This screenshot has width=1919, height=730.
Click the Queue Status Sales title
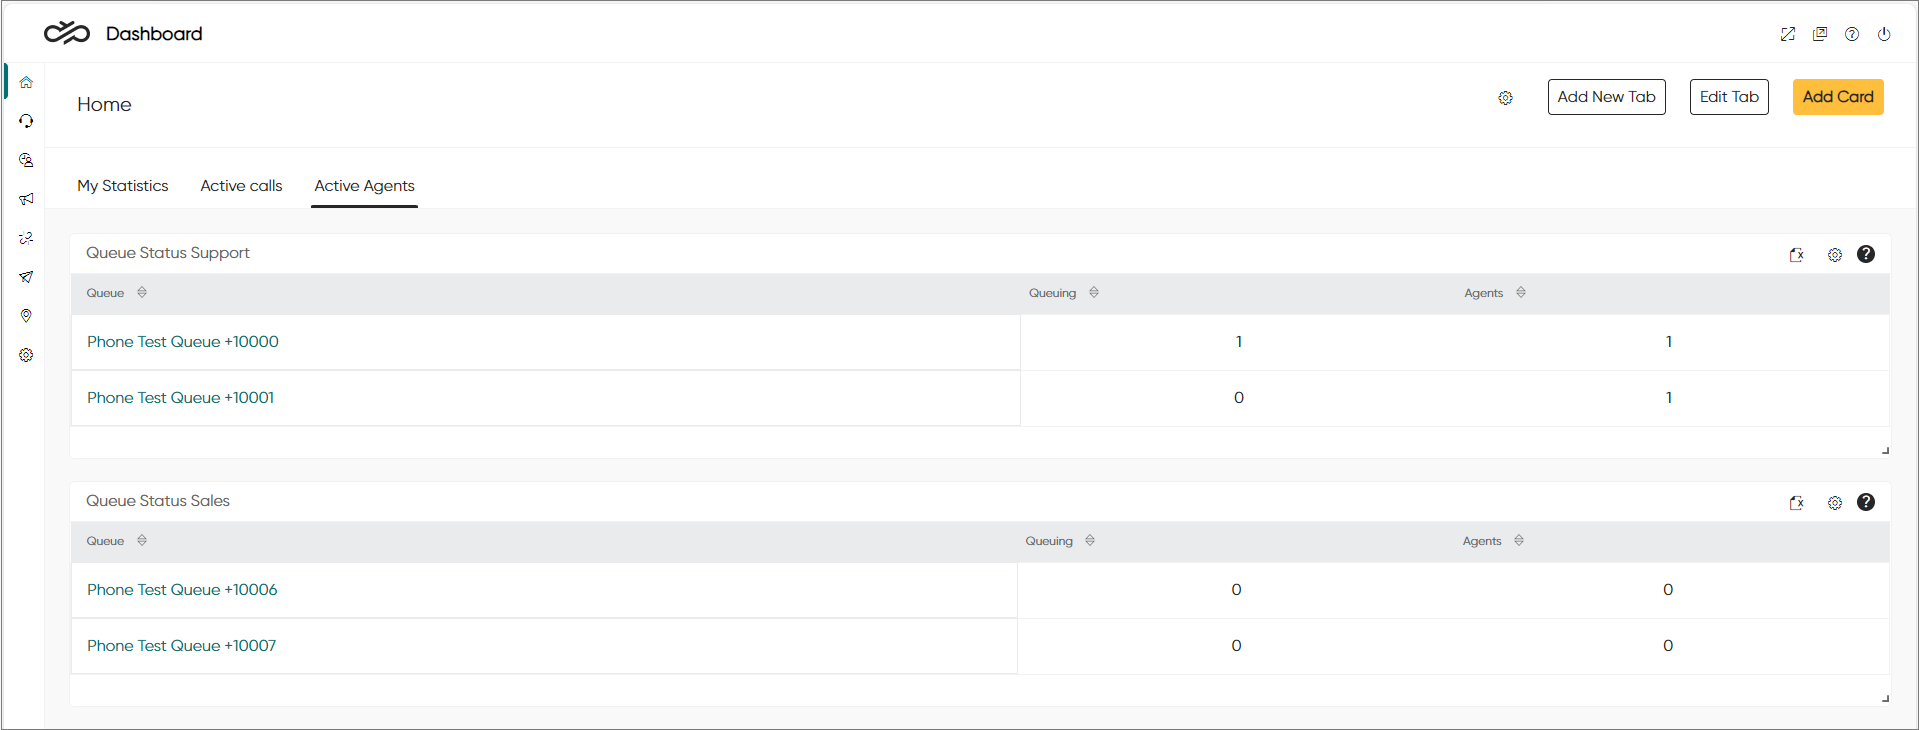point(158,501)
